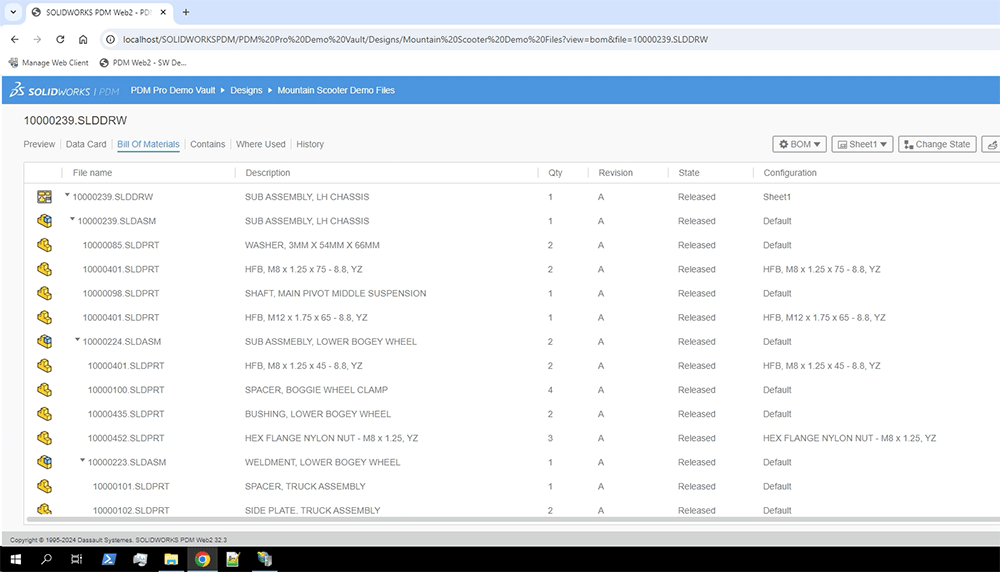Sort by File name column header

tap(92, 173)
